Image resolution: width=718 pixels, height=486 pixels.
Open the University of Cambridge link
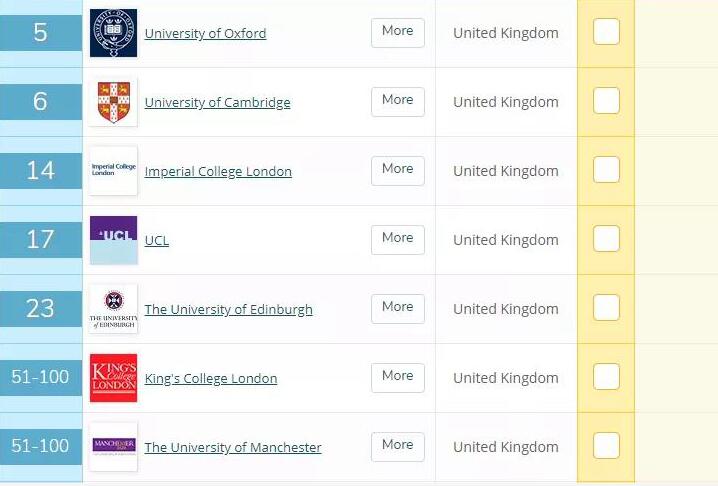(x=217, y=103)
